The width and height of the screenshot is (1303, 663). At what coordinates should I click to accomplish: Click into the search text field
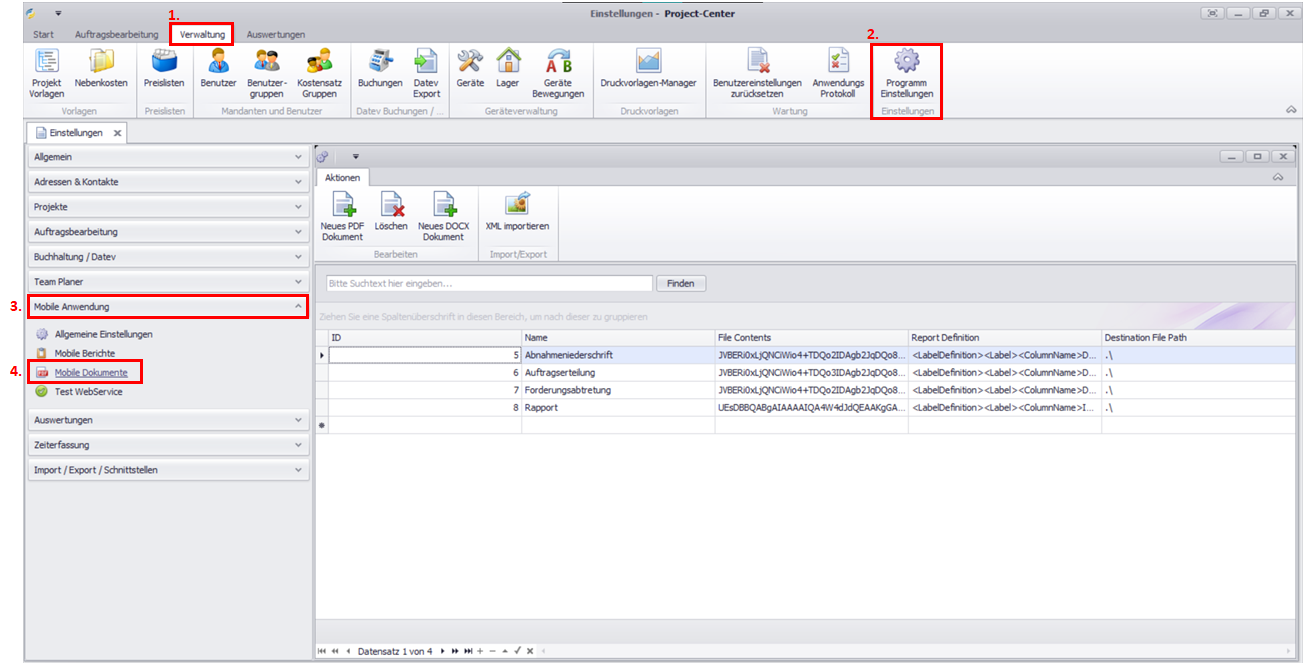coord(489,284)
